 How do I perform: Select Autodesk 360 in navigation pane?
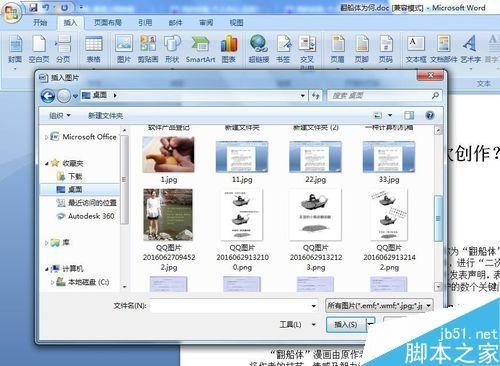coord(86,216)
